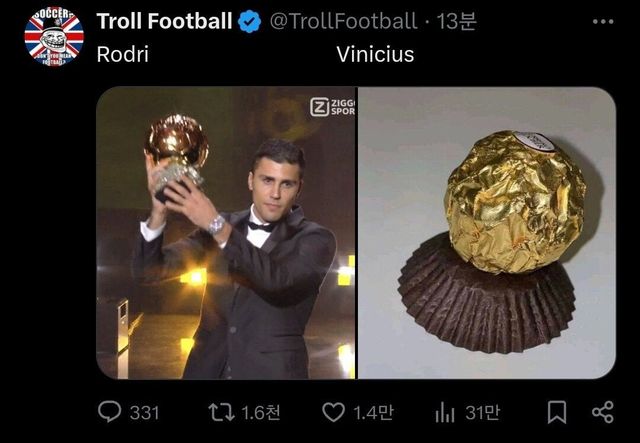The width and height of the screenshot is (640, 443).
Task: Click the 31만 view count
Action: [484, 412]
